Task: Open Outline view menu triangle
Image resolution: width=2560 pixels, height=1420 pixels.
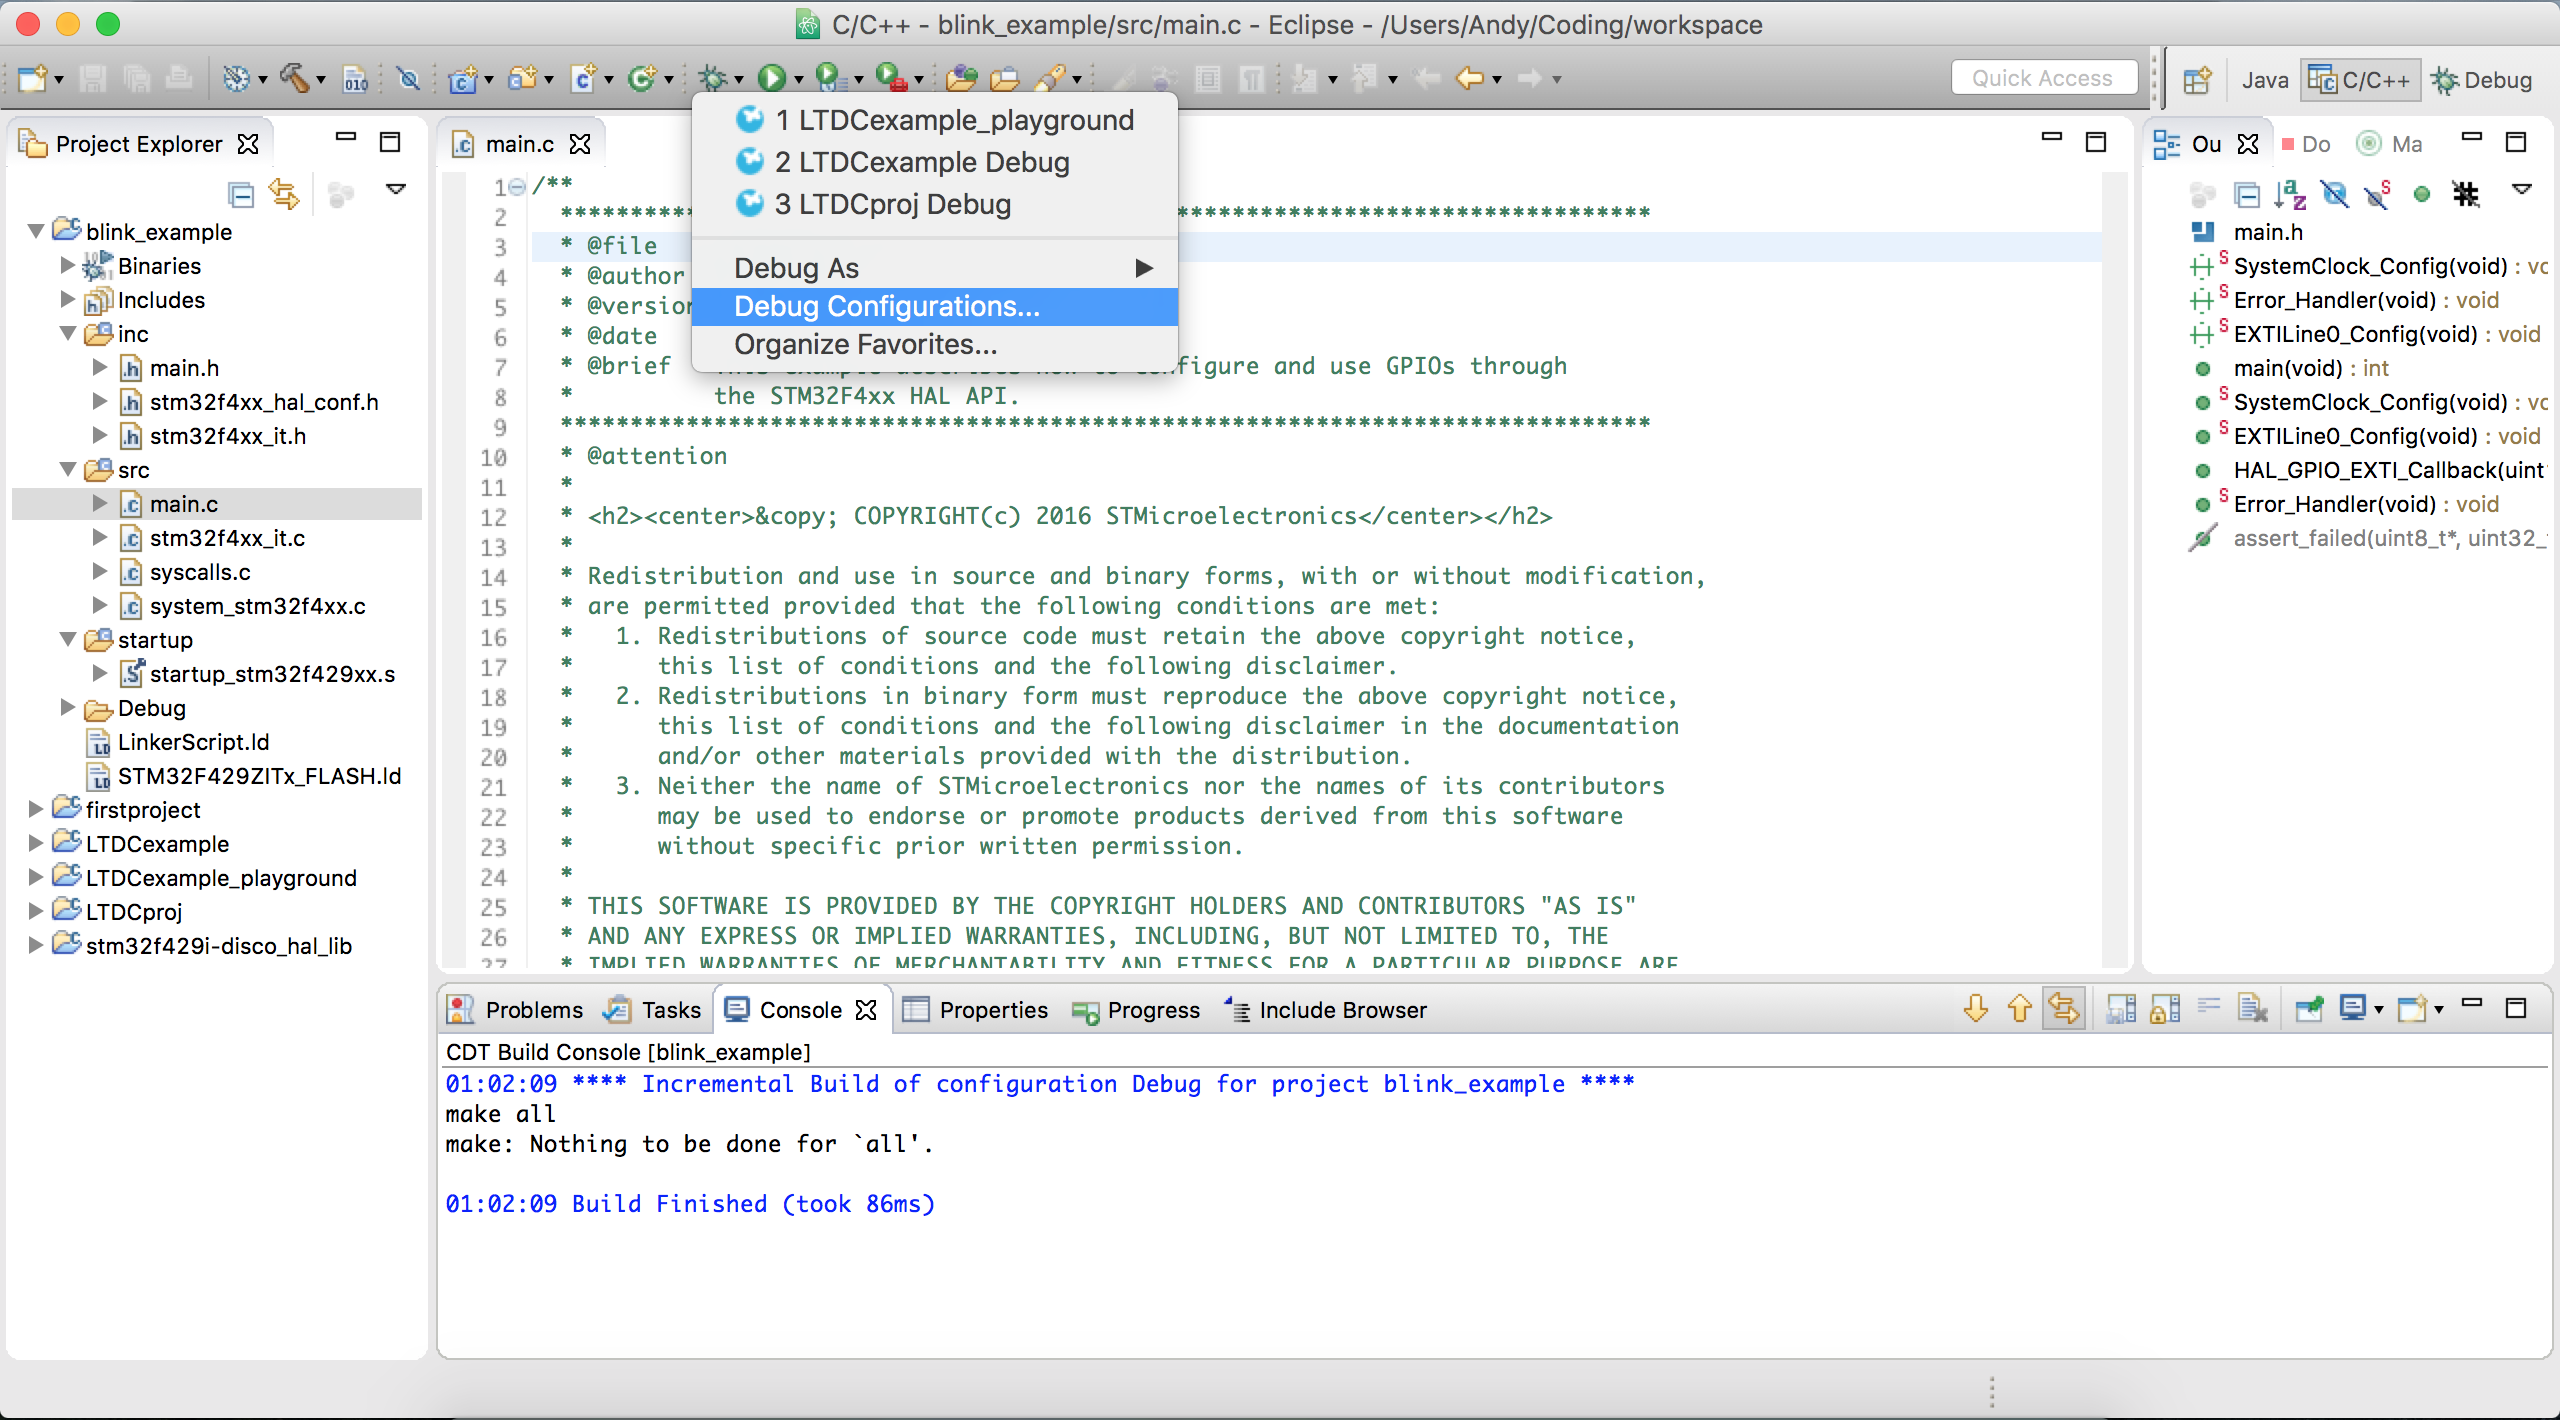Action: point(2522,190)
